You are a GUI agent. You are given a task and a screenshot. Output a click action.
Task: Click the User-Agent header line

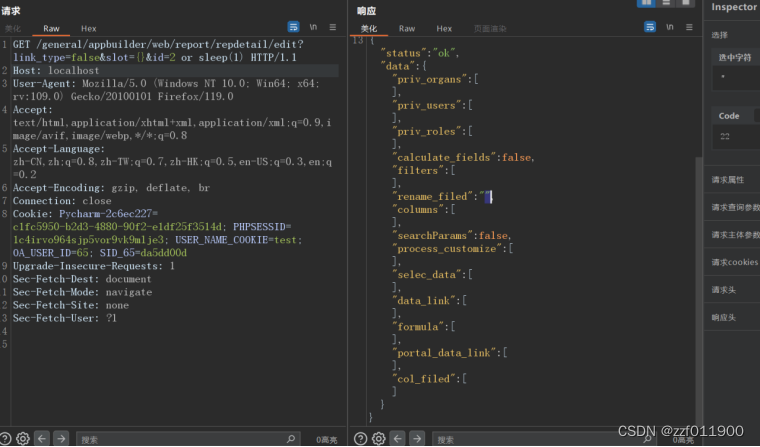(166, 90)
